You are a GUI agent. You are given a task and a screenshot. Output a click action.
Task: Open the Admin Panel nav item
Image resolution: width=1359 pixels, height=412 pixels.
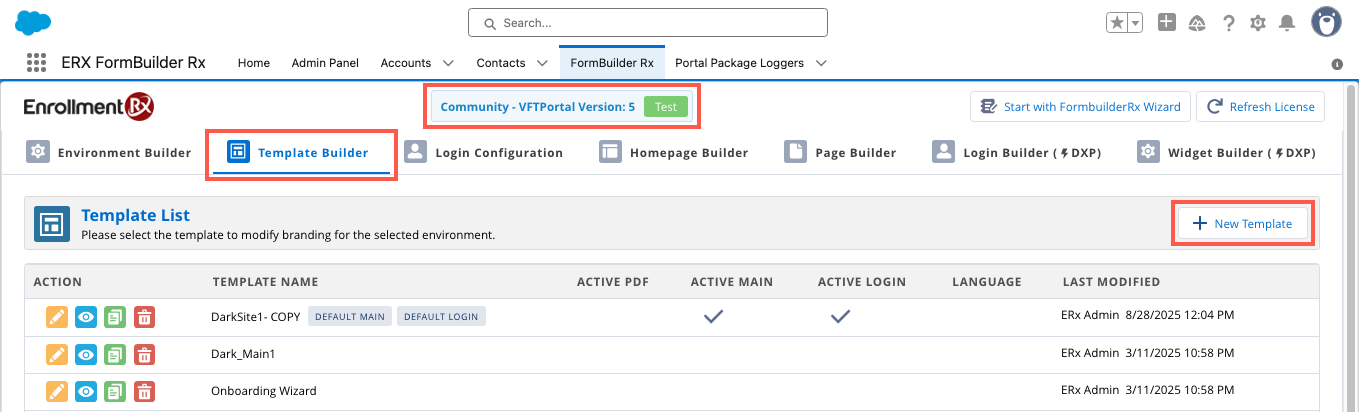point(325,63)
